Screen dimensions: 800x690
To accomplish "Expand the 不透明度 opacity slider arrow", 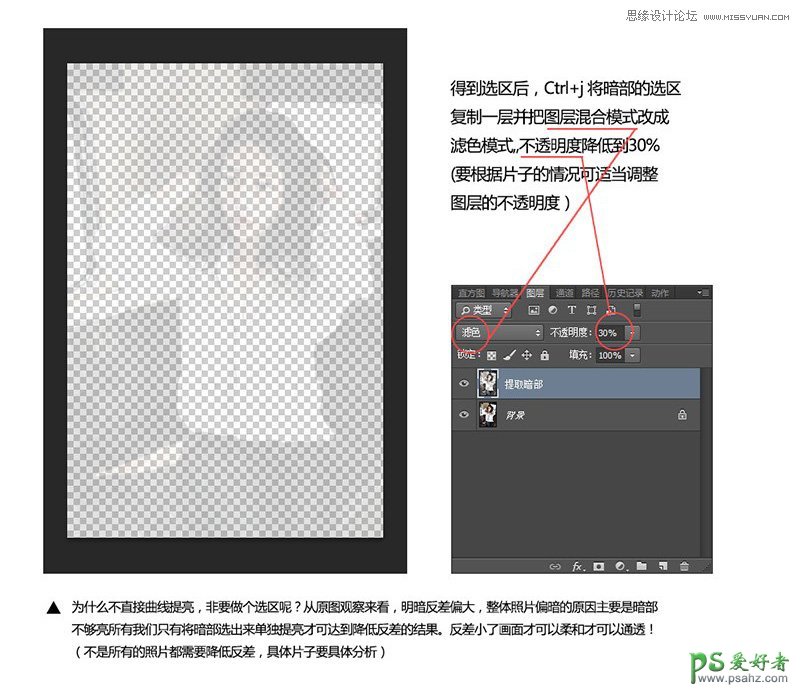I will (x=632, y=332).
